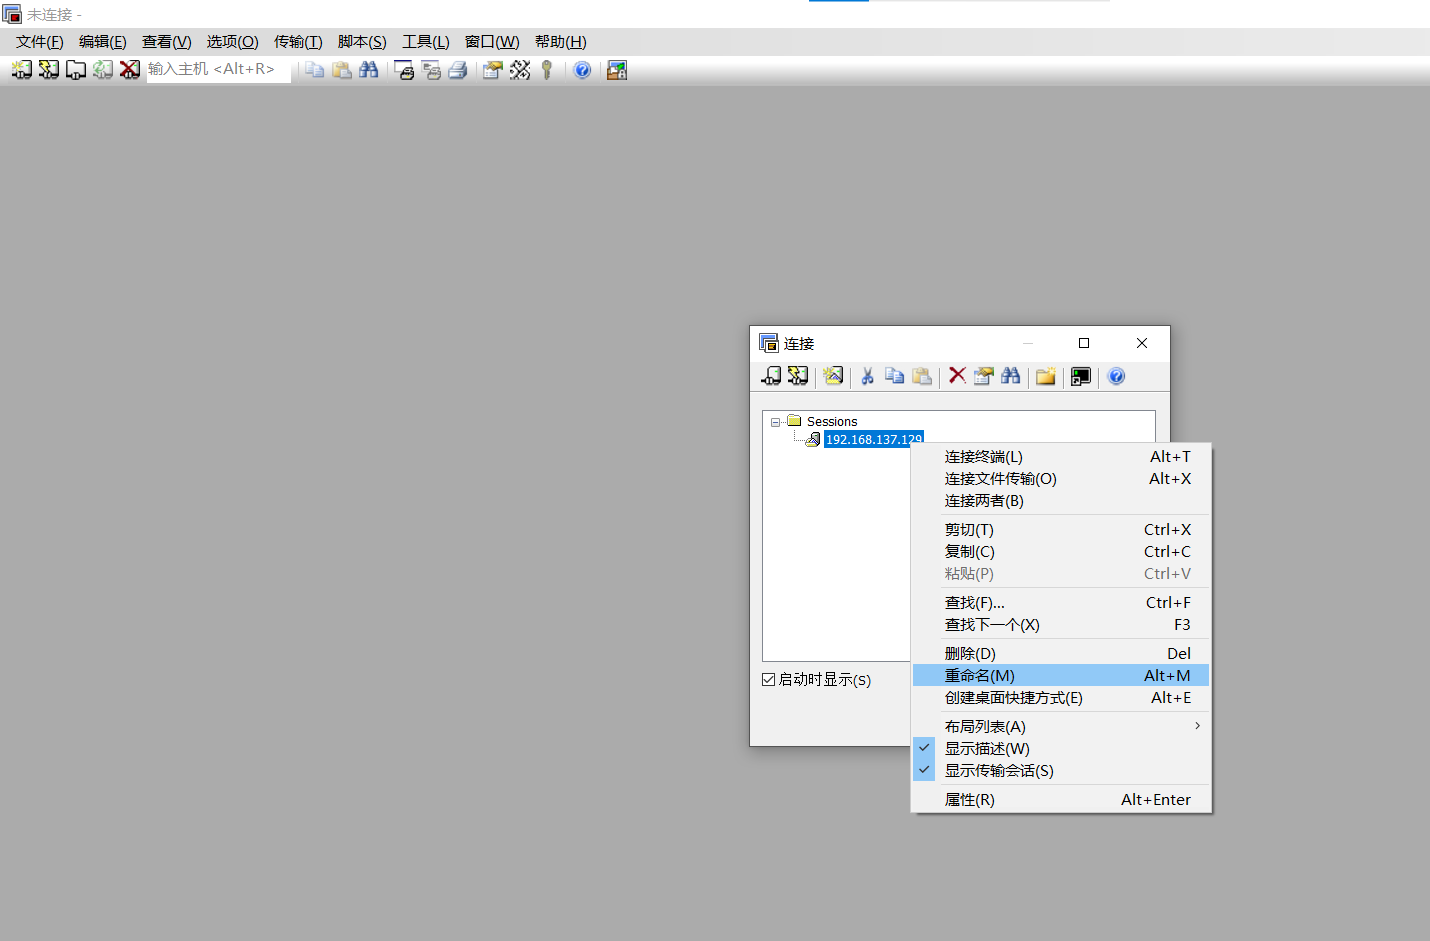Click the green Reconnect icon

[x=102, y=70]
